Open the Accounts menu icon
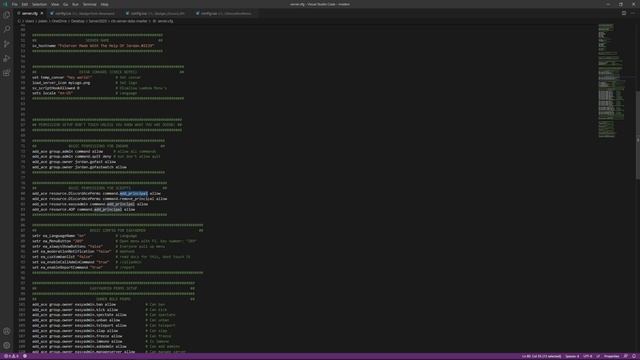 pyautogui.click(x=7, y=331)
